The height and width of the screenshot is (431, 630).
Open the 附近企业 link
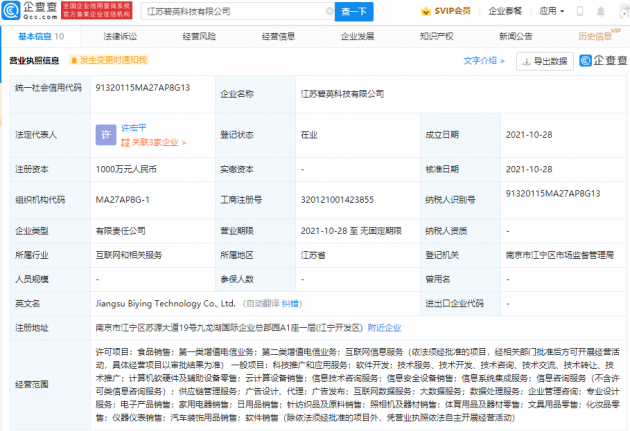(x=384, y=326)
